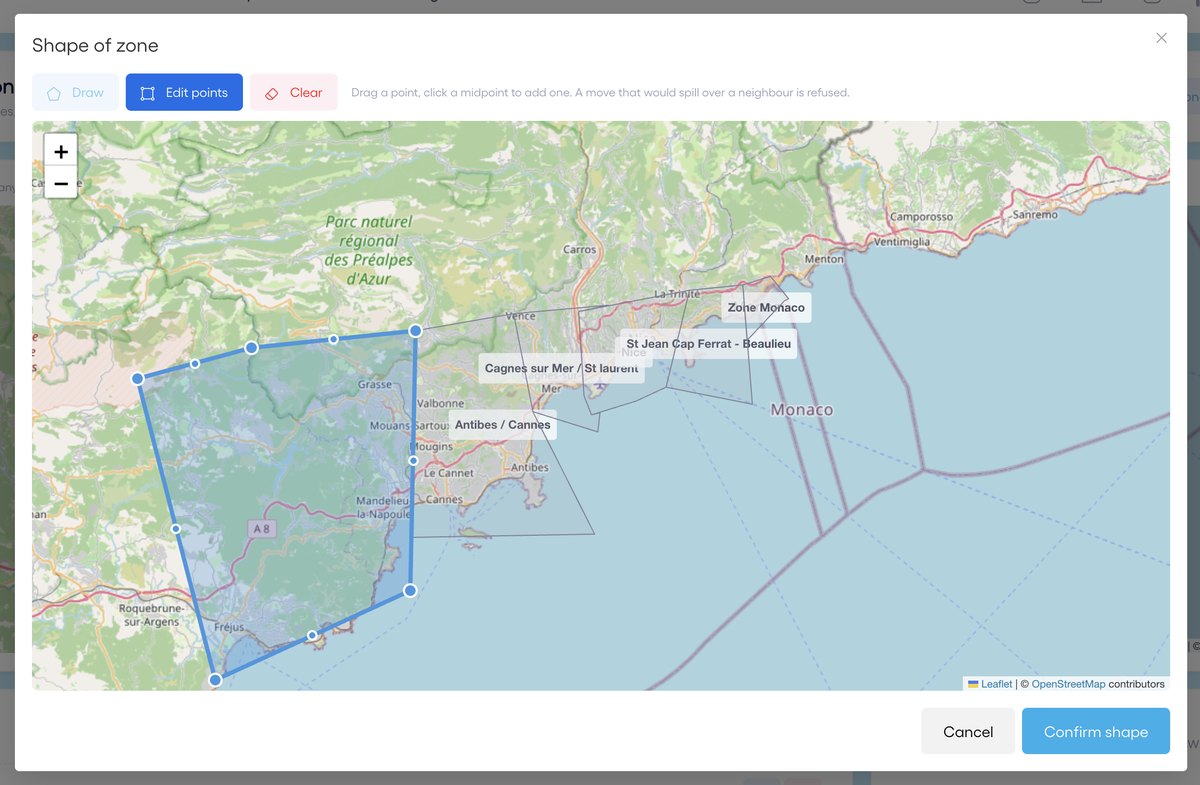Click the polygon's northeast corner vertex handle
The width and height of the screenshot is (1200, 785).
coord(415,330)
